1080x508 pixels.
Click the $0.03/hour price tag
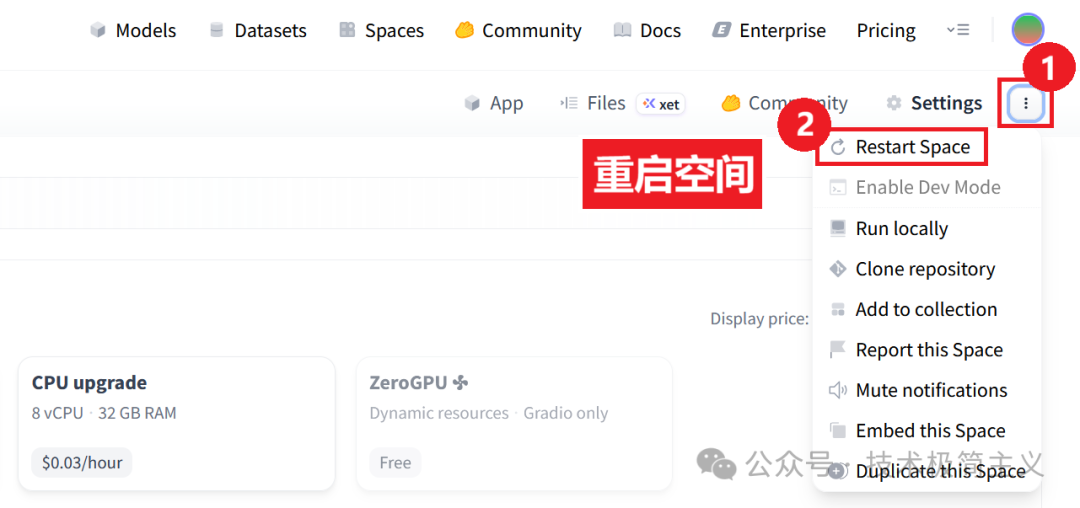click(x=82, y=463)
